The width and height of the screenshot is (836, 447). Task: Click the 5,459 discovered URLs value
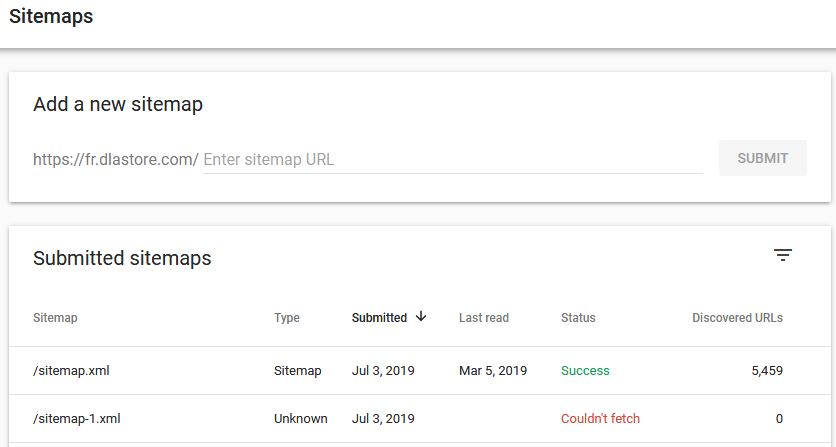pos(767,371)
